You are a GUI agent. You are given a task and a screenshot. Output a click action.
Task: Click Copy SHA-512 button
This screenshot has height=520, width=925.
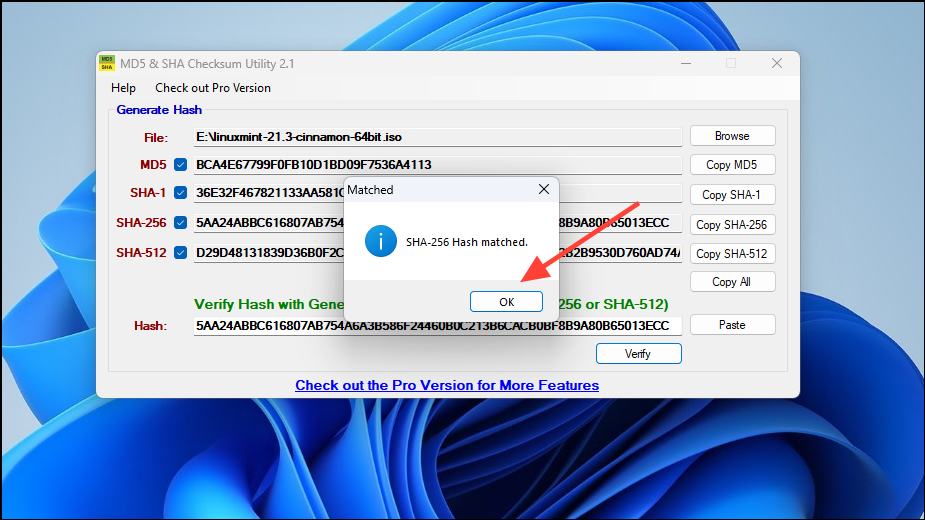point(733,254)
